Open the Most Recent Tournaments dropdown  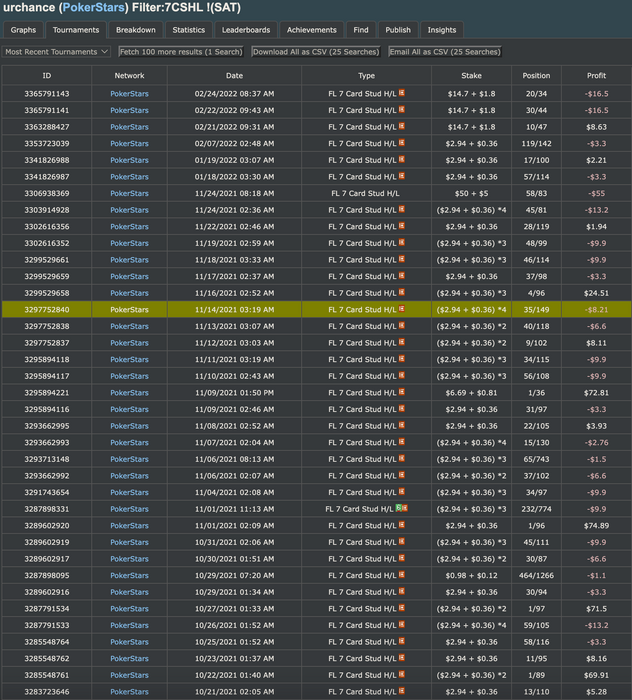[x=56, y=52]
